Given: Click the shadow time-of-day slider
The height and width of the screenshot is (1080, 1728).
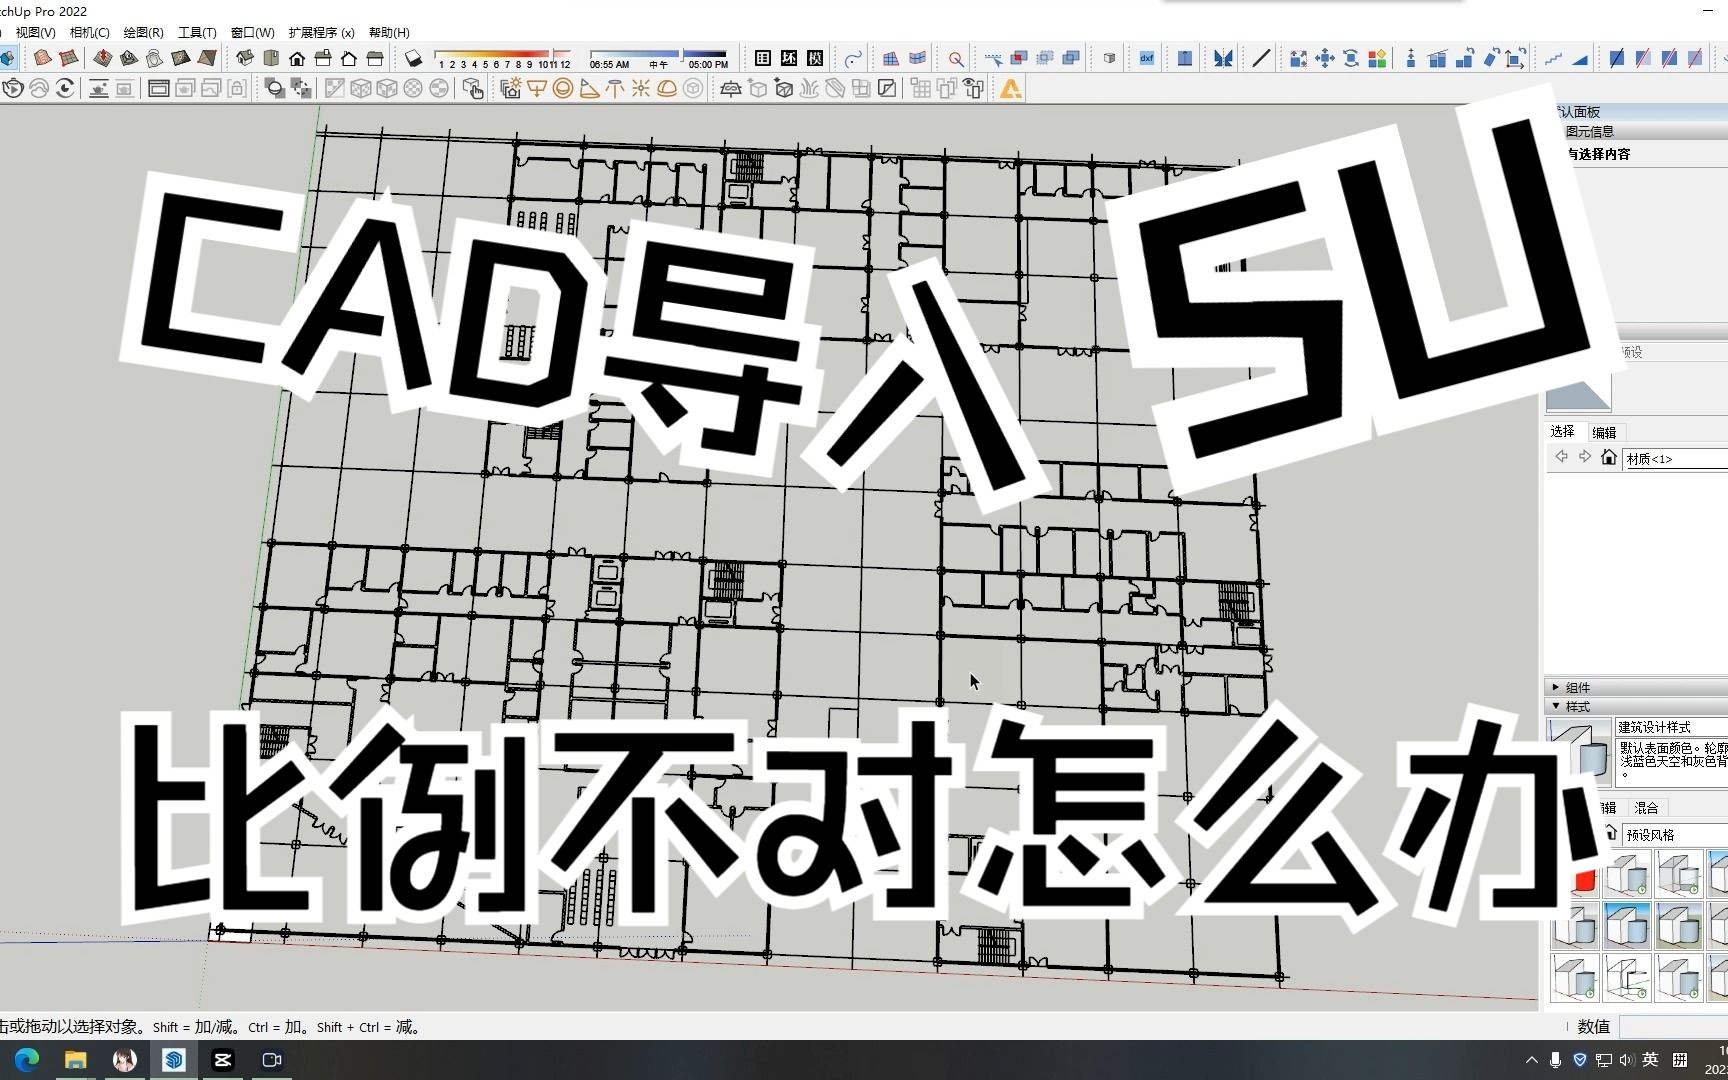Looking at the screenshot, I should coord(657,54).
